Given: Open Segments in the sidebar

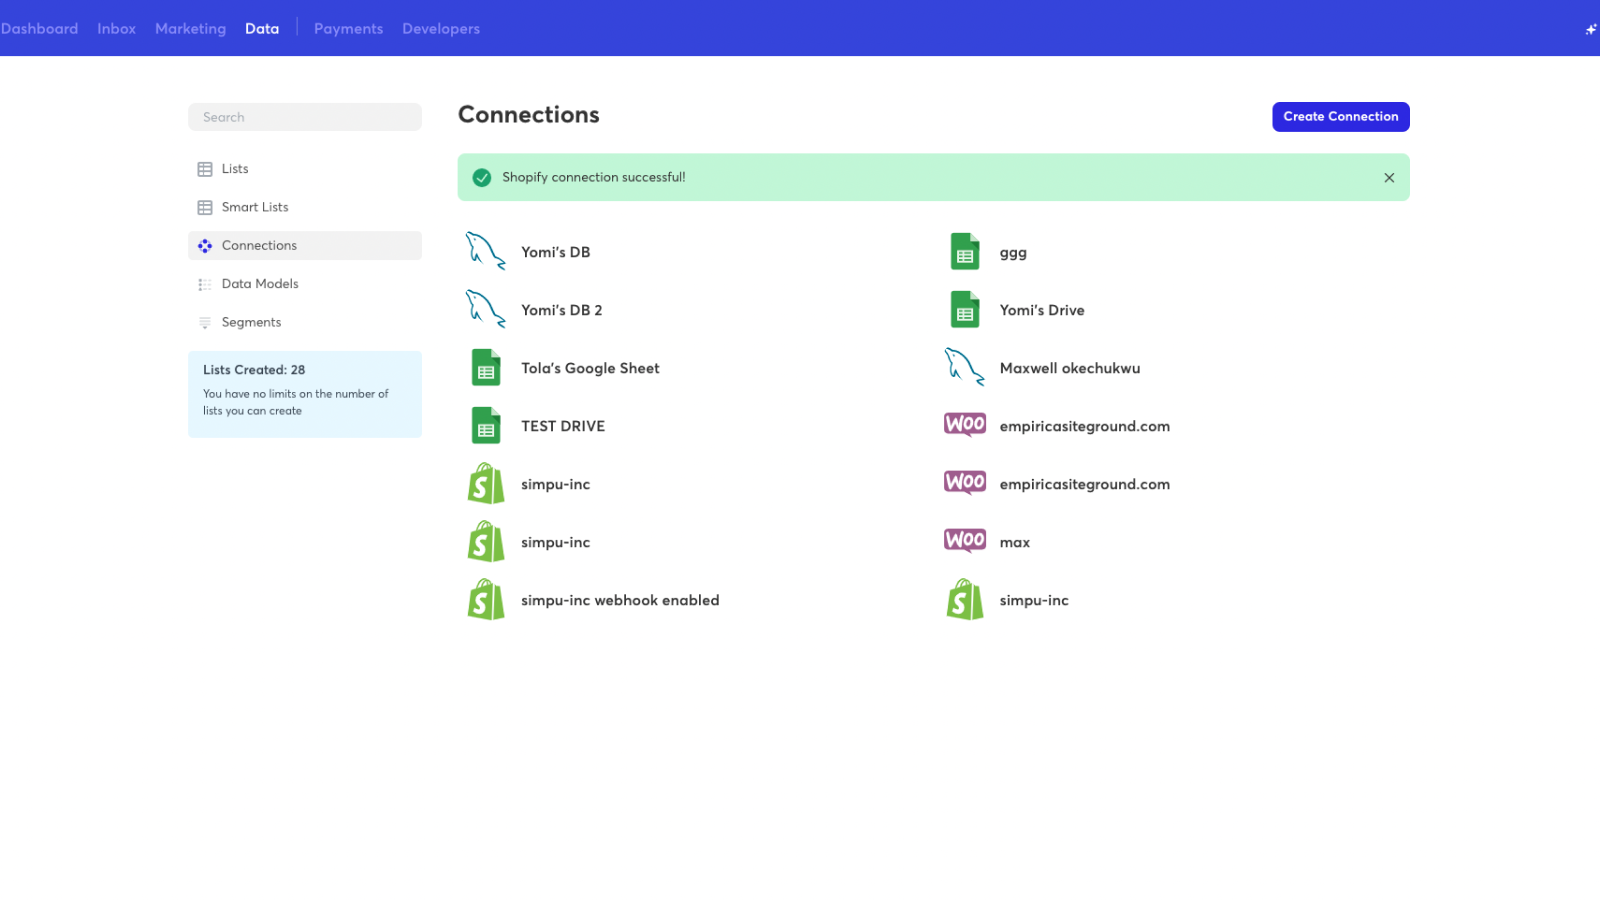Looking at the screenshot, I should click(251, 322).
